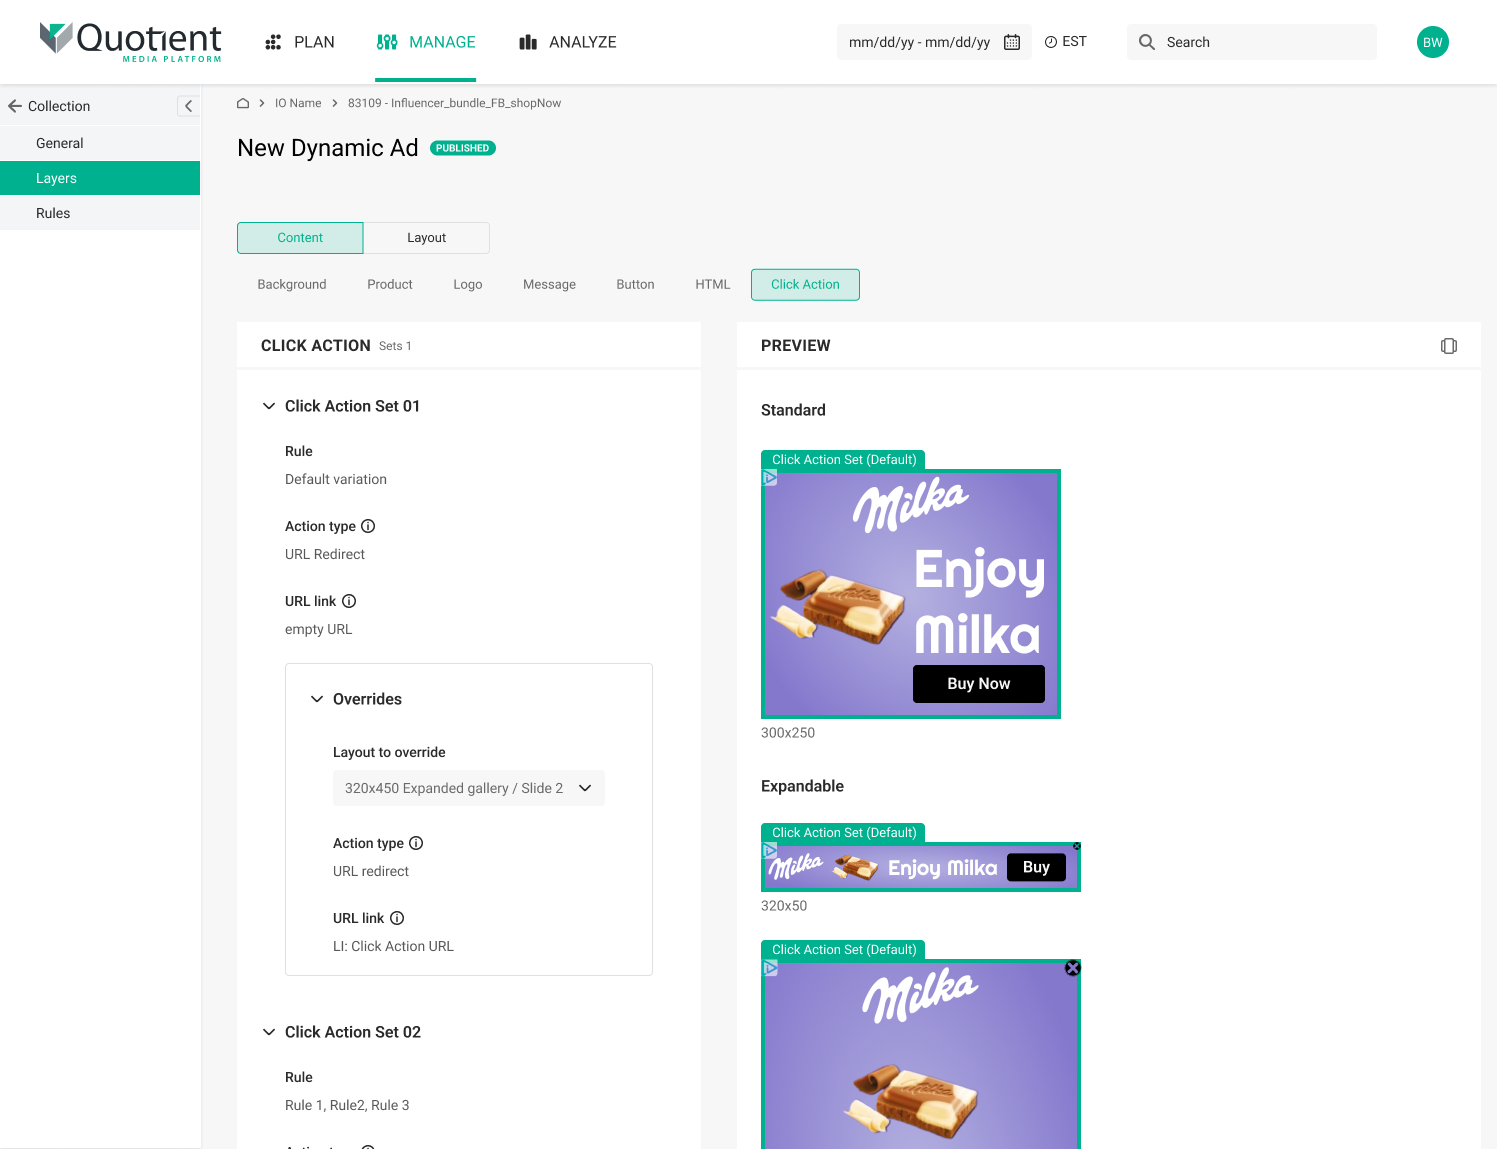Show info for Set 01 URL link
The image size is (1497, 1149).
click(x=349, y=601)
